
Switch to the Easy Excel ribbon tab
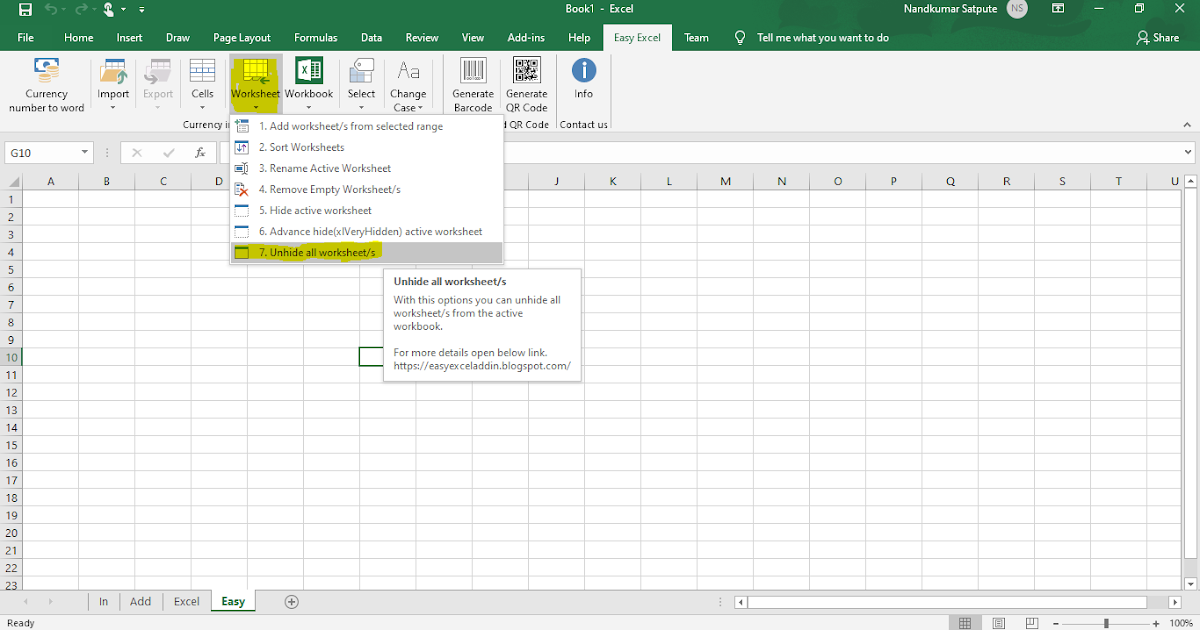pyautogui.click(x=637, y=37)
